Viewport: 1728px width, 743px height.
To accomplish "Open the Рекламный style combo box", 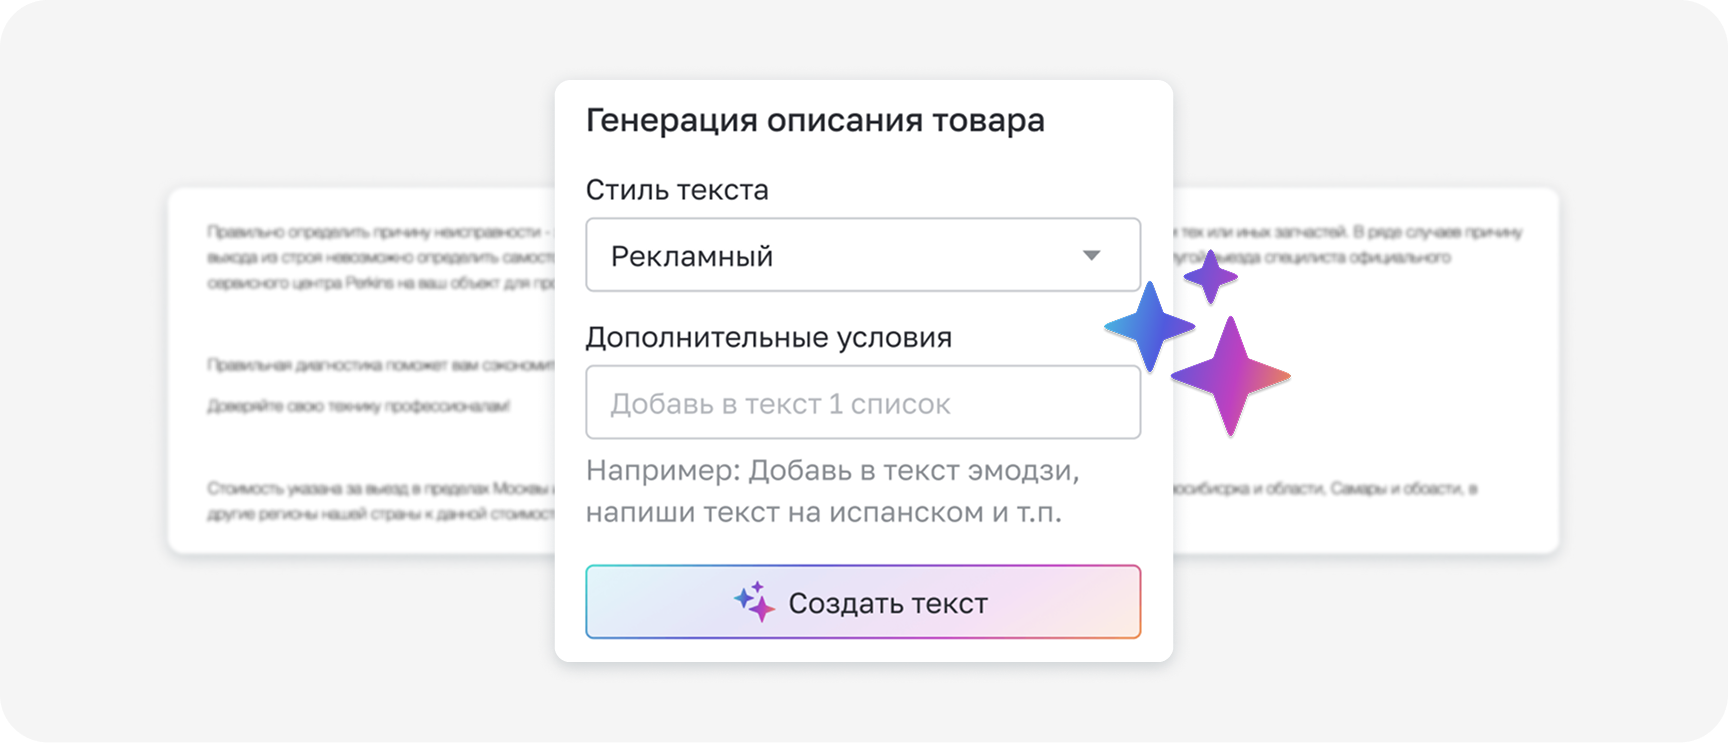I will [863, 255].
